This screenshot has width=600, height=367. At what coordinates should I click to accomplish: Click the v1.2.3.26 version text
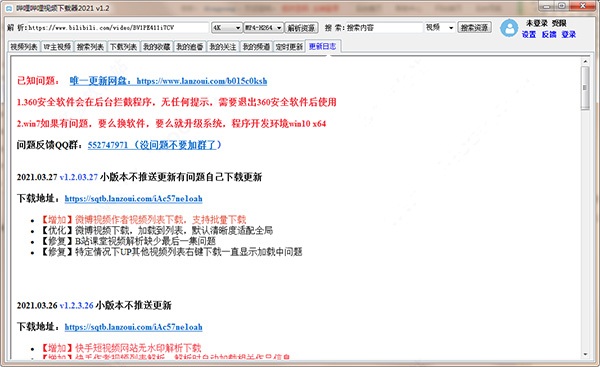77,305
